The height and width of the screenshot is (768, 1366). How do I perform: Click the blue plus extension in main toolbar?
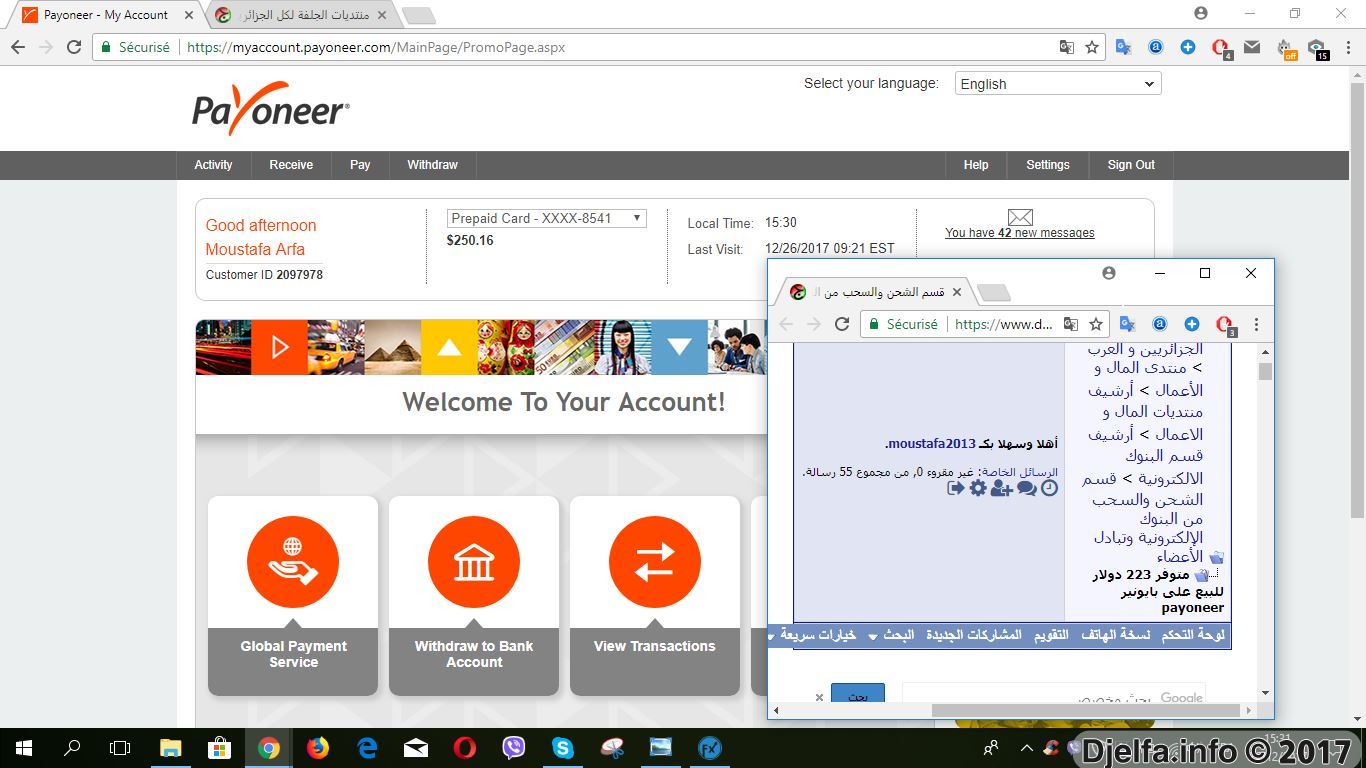click(x=1188, y=47)
